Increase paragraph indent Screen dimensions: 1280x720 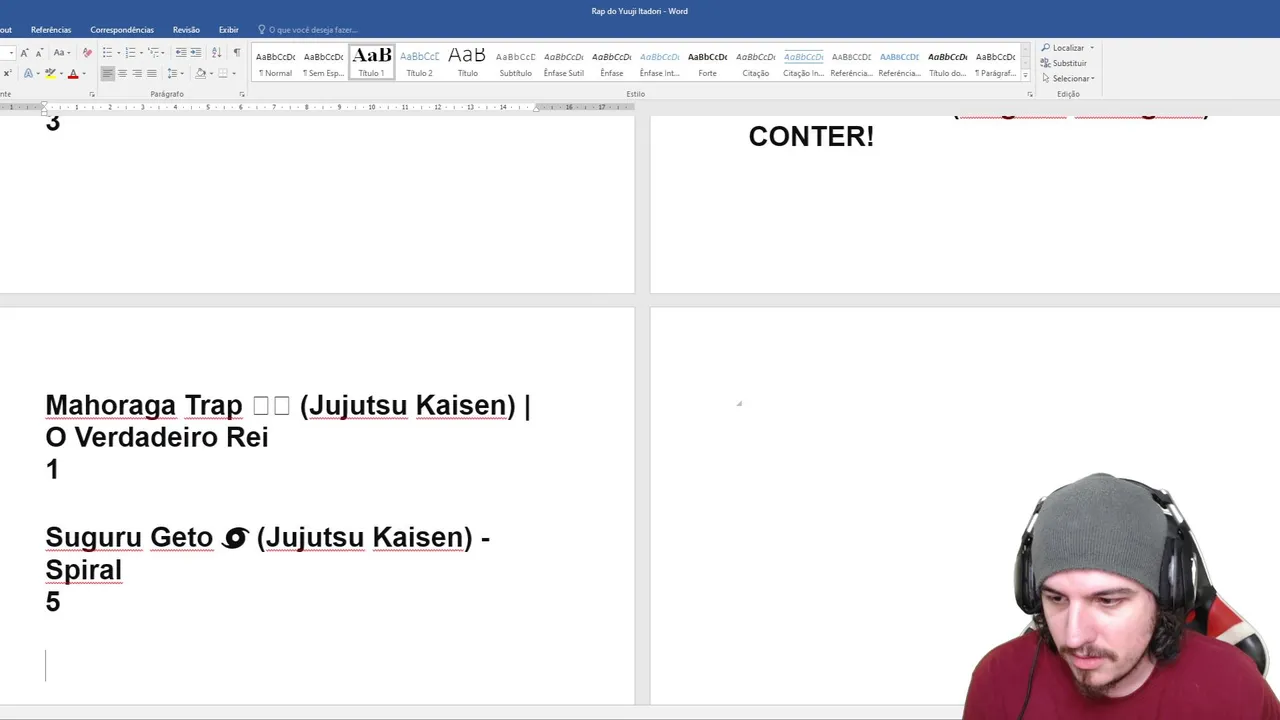tap(196, 52)
